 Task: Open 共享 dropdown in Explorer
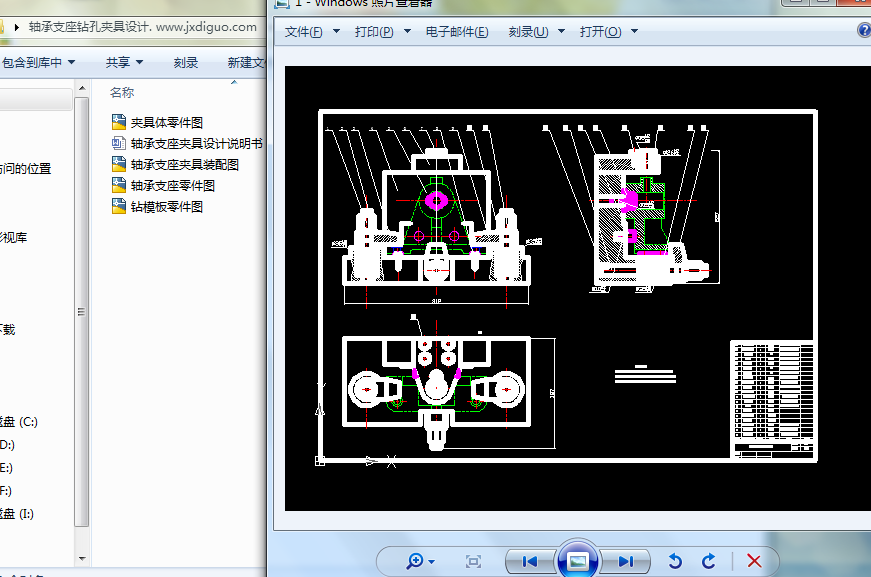click(124, 63)
